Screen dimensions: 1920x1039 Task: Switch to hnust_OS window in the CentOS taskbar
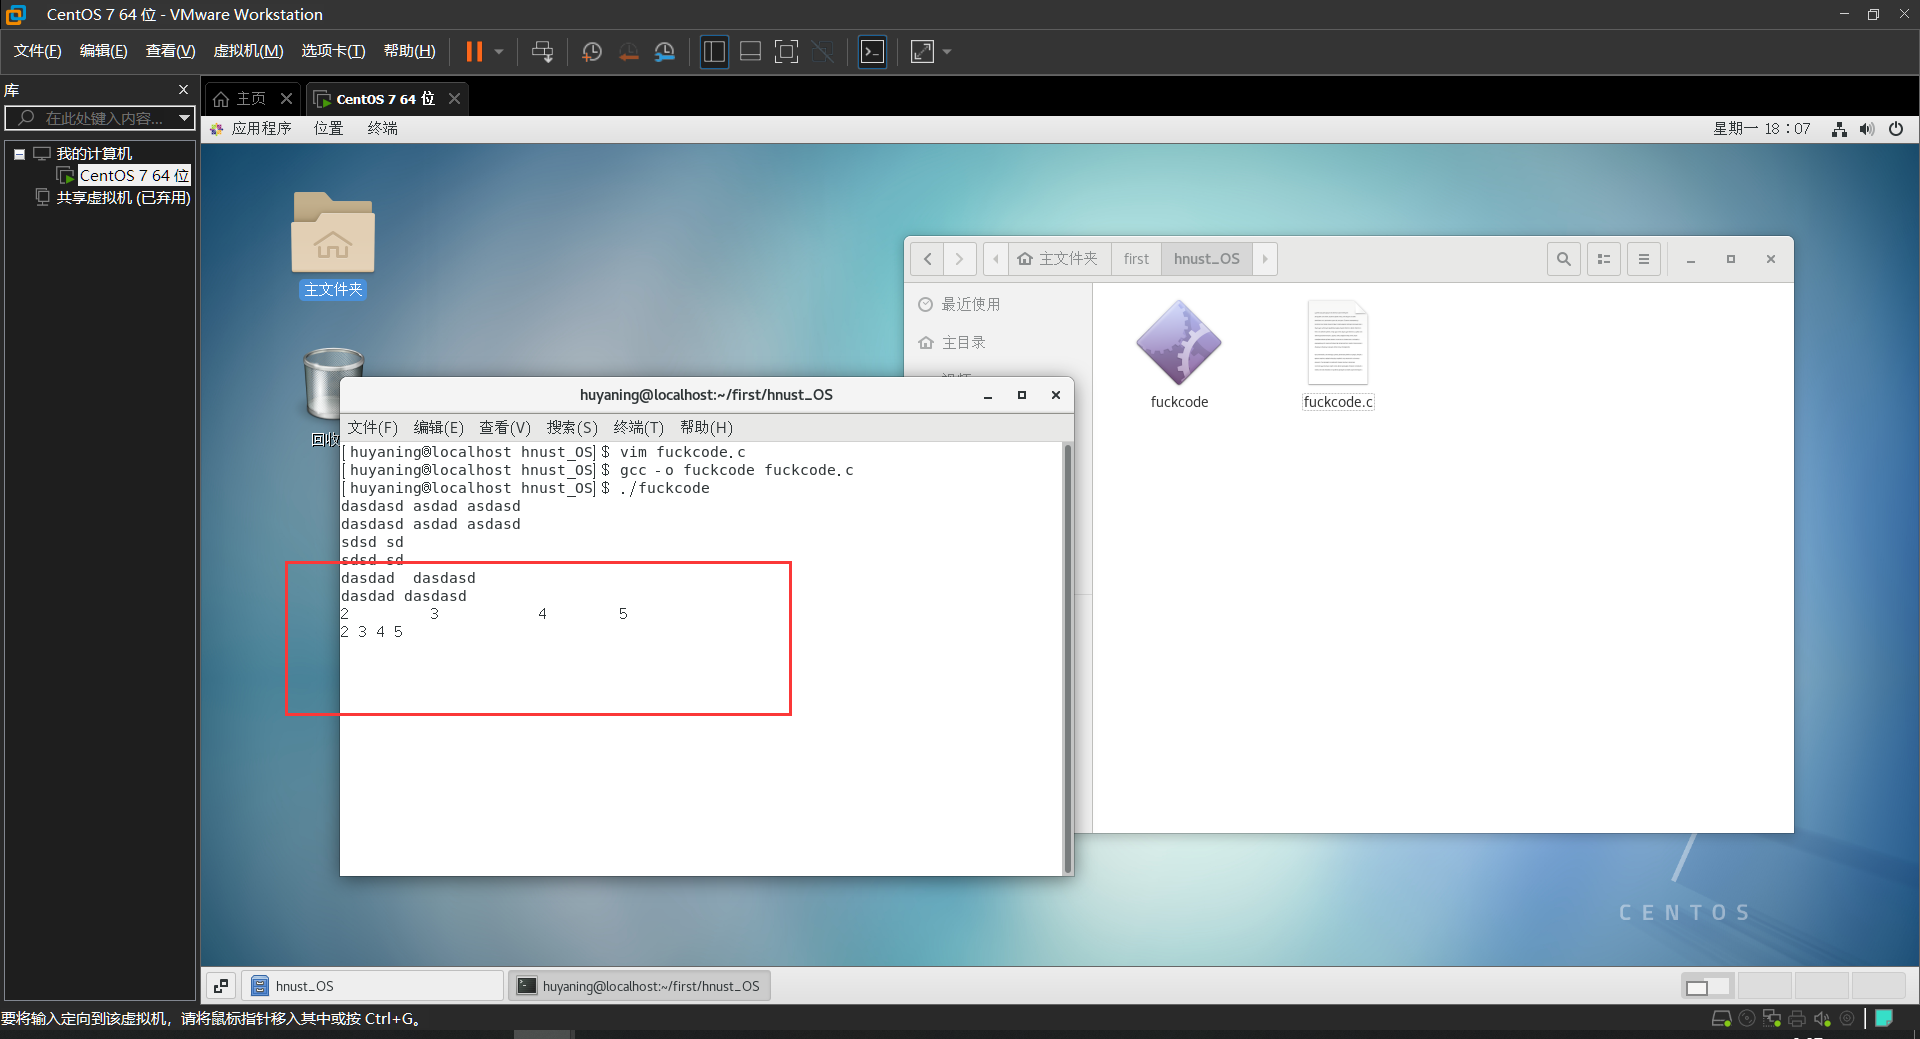pyautogui.click(x=372, y=986)
